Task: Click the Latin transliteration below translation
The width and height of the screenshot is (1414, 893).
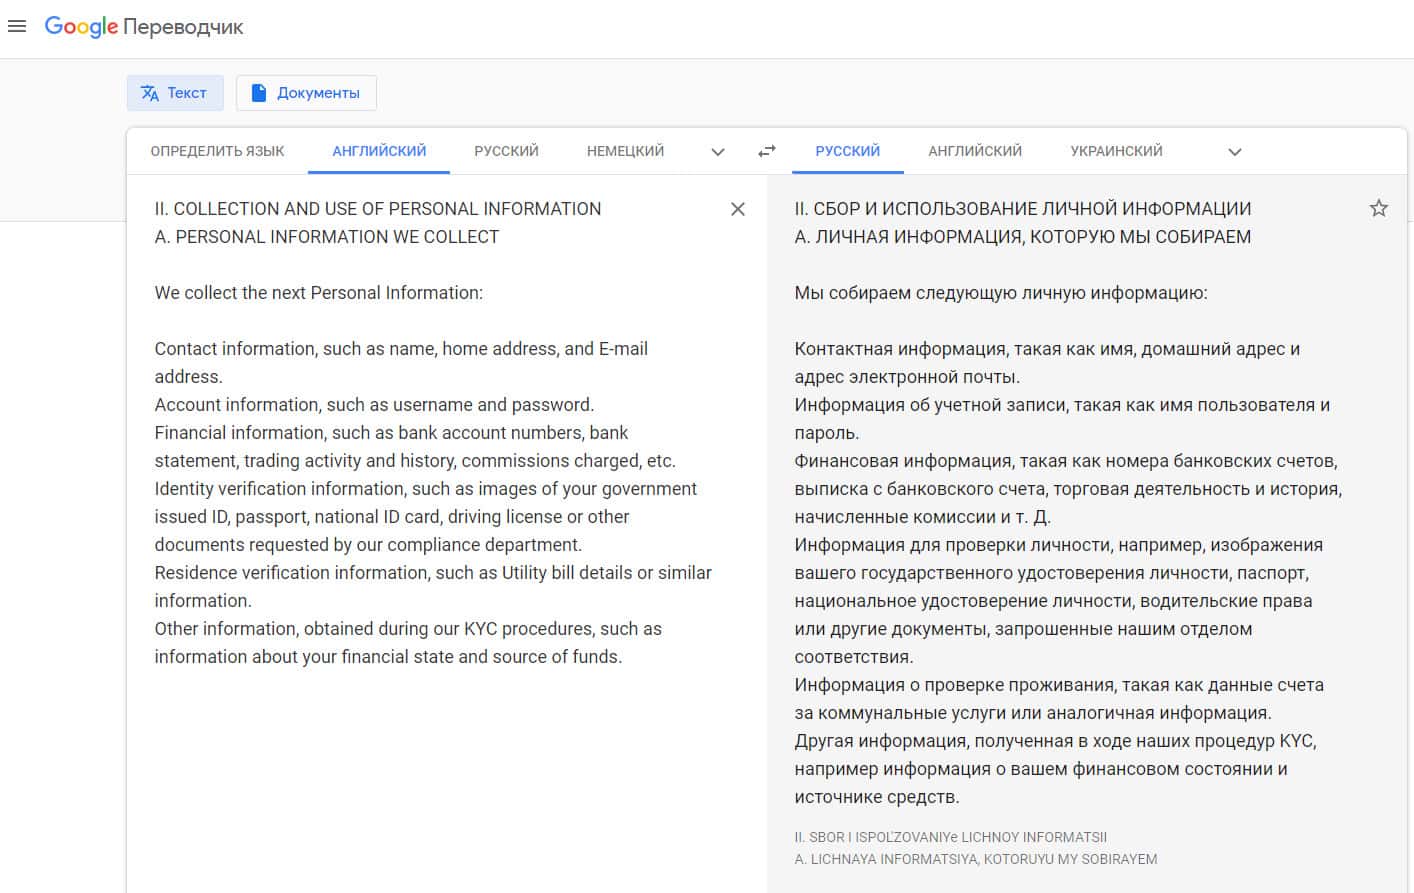Action: pos(975,848)
